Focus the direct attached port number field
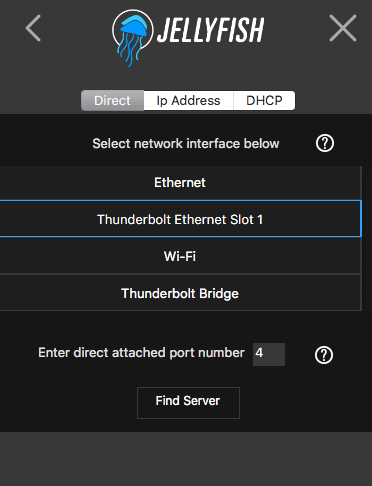This screenshot has width=372, height=486. (269, 354)
